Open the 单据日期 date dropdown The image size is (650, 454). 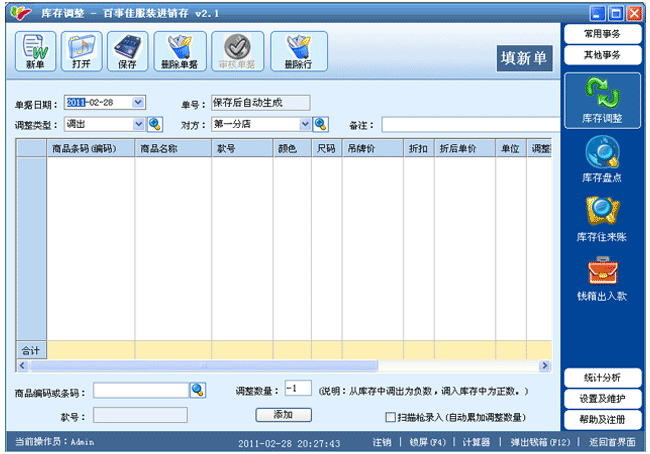pos(138,102)
